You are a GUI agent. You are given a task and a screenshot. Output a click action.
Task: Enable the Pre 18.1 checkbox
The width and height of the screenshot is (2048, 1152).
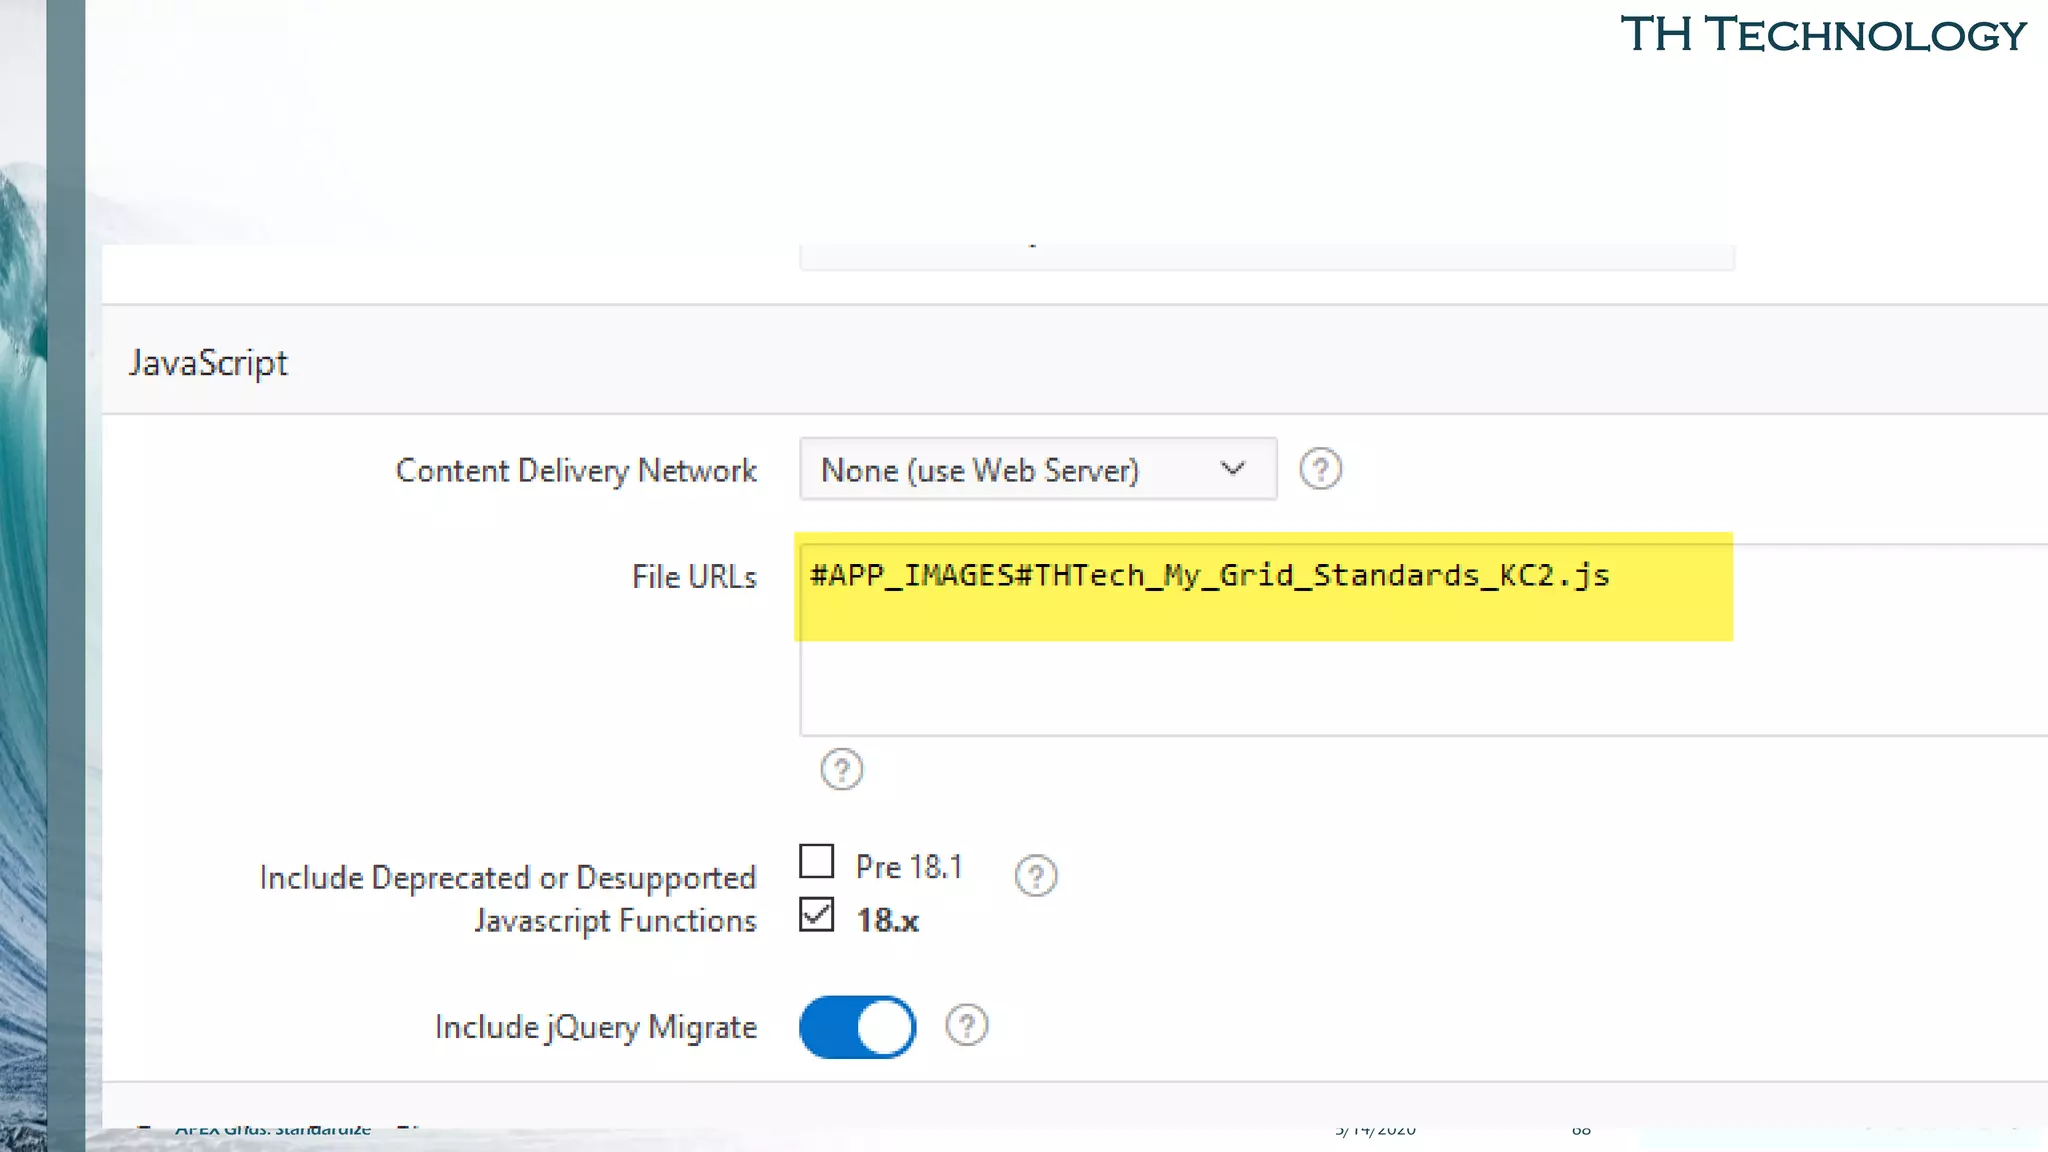(x=817, y=861)
